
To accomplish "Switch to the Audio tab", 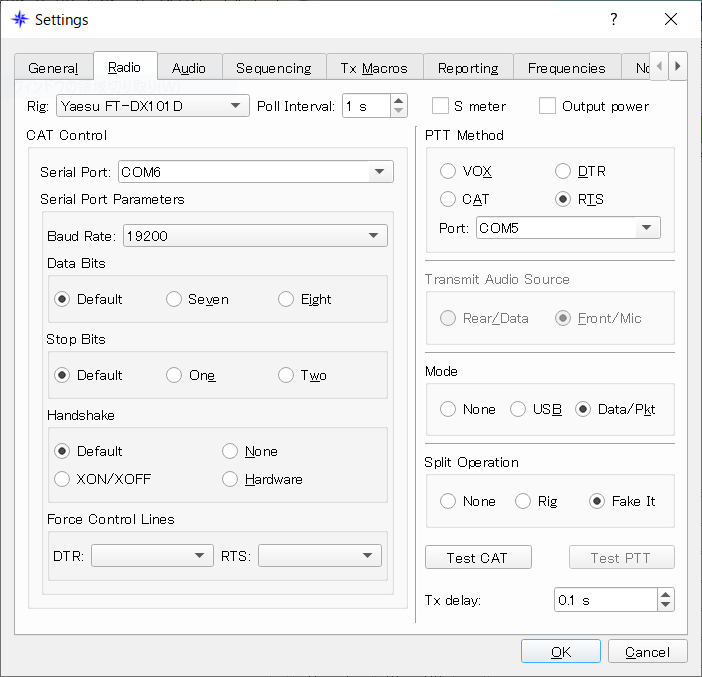I will (188, 68).
